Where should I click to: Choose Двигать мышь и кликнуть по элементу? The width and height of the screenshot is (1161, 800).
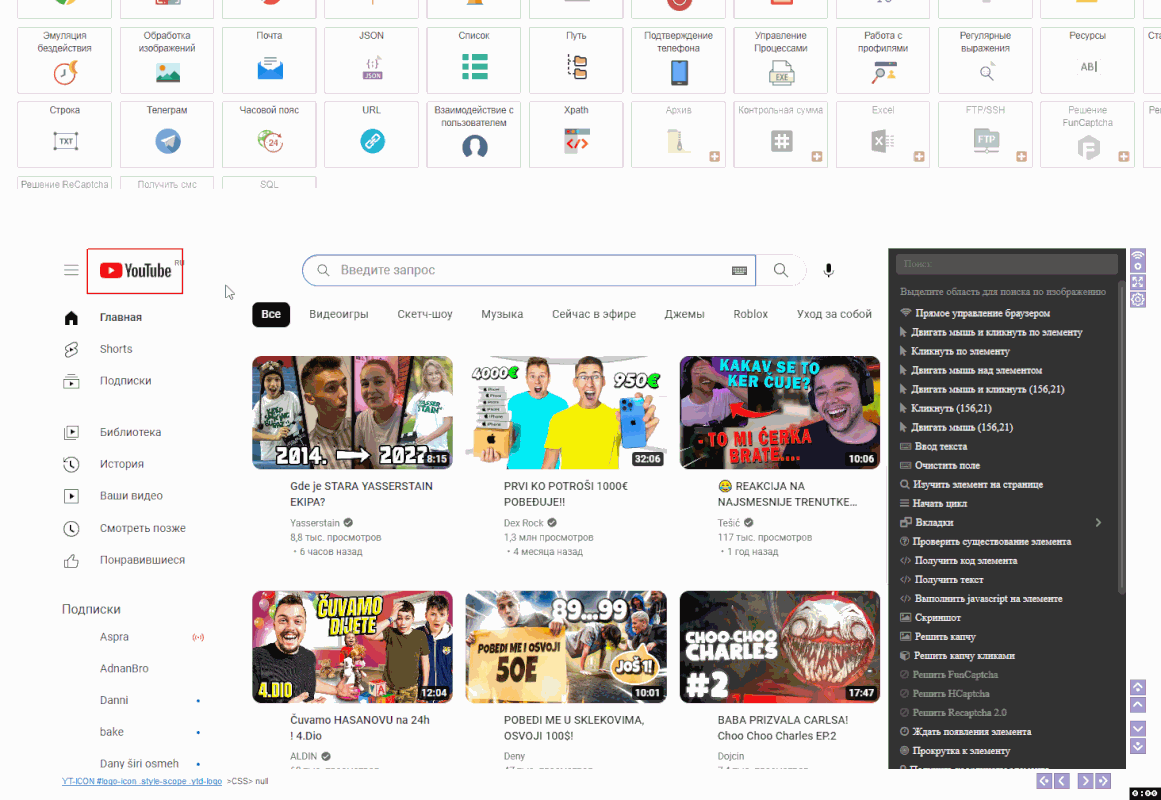996,333
